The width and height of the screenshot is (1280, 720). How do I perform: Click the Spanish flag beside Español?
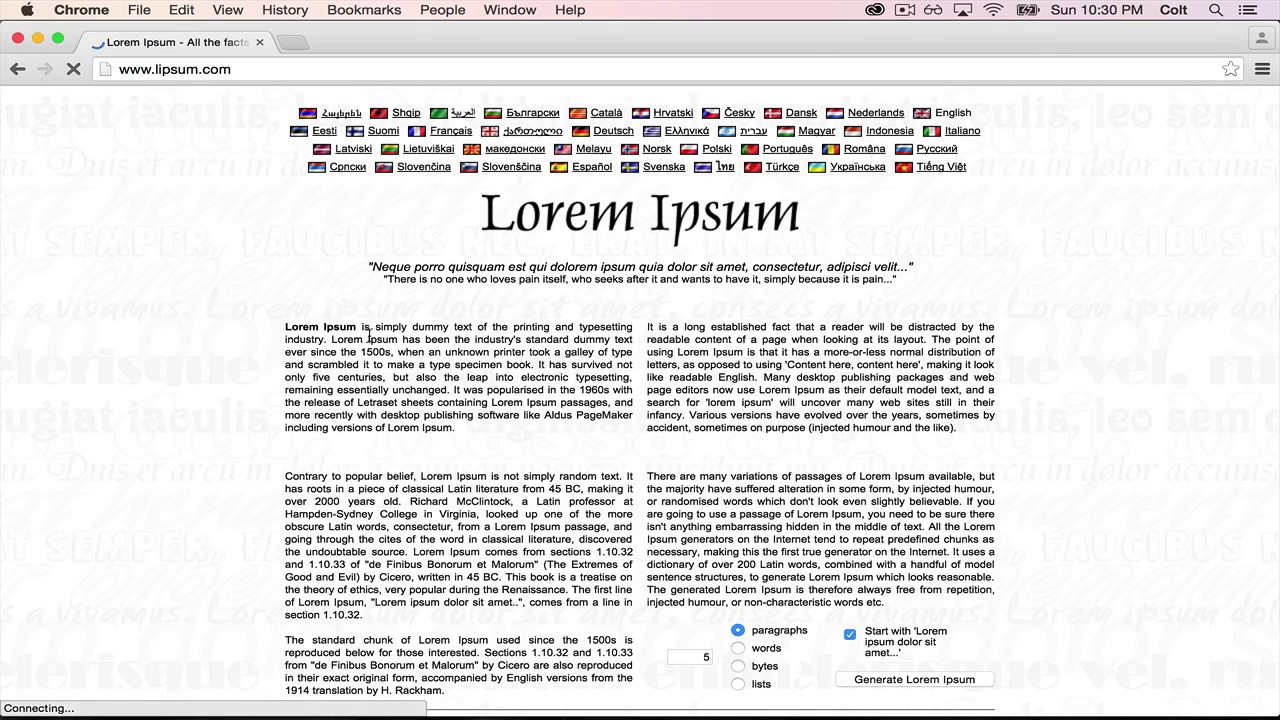559,167
